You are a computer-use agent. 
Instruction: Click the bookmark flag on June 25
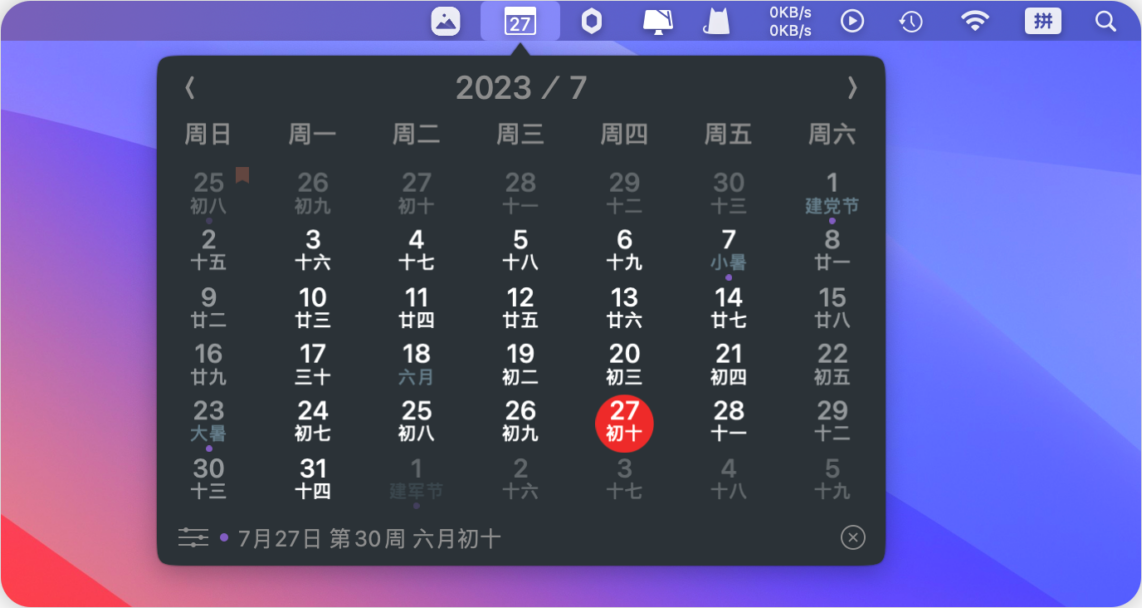coord(243,175)
